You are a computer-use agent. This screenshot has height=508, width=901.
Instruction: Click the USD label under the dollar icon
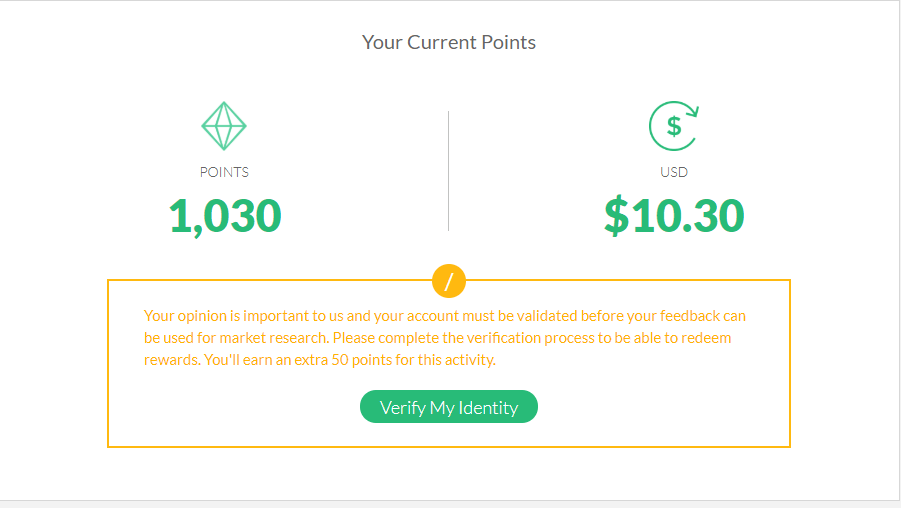click(x=674, y=172)
